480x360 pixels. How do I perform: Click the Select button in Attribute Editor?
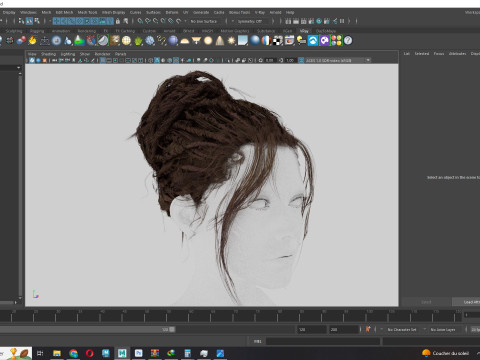coord(426,302)
